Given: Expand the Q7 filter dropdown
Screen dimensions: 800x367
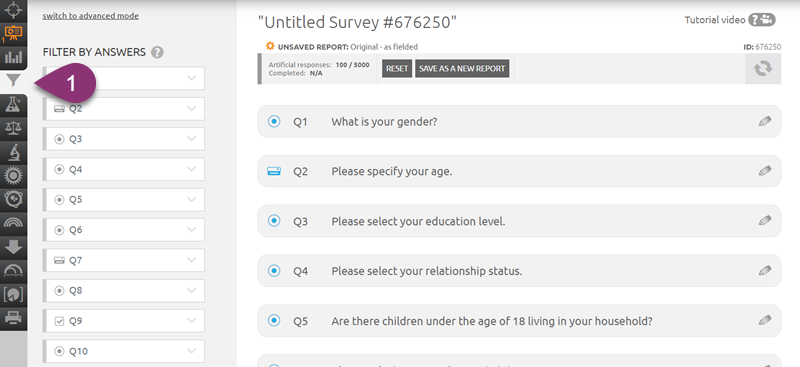Looking at the screenshot, I should [x=192, y=260].
